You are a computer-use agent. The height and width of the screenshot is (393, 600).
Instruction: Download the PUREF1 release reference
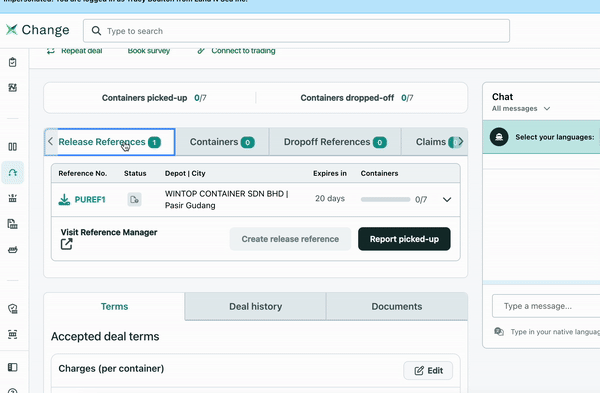pyautogui.click(x=64, y=199)
